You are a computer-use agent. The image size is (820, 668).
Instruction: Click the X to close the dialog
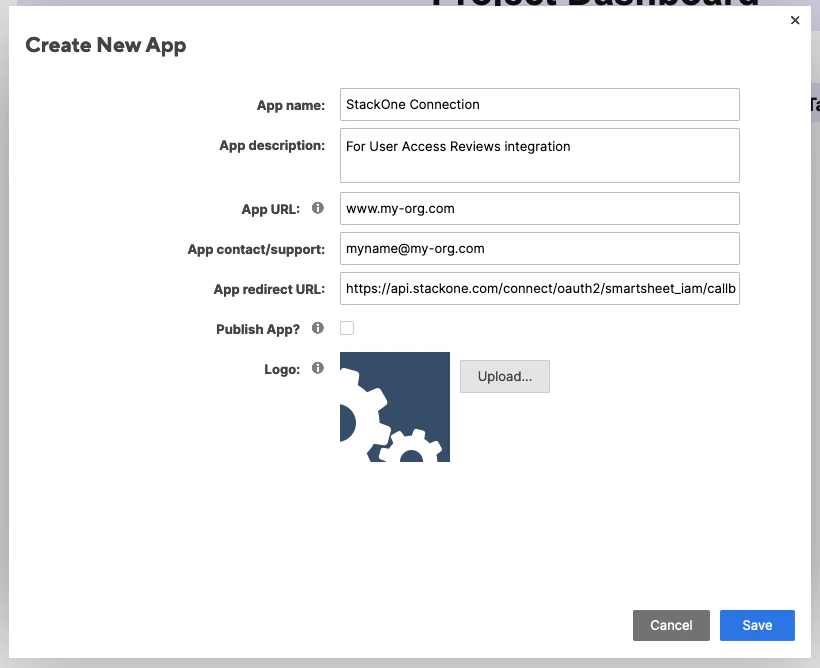click(795, 20)
